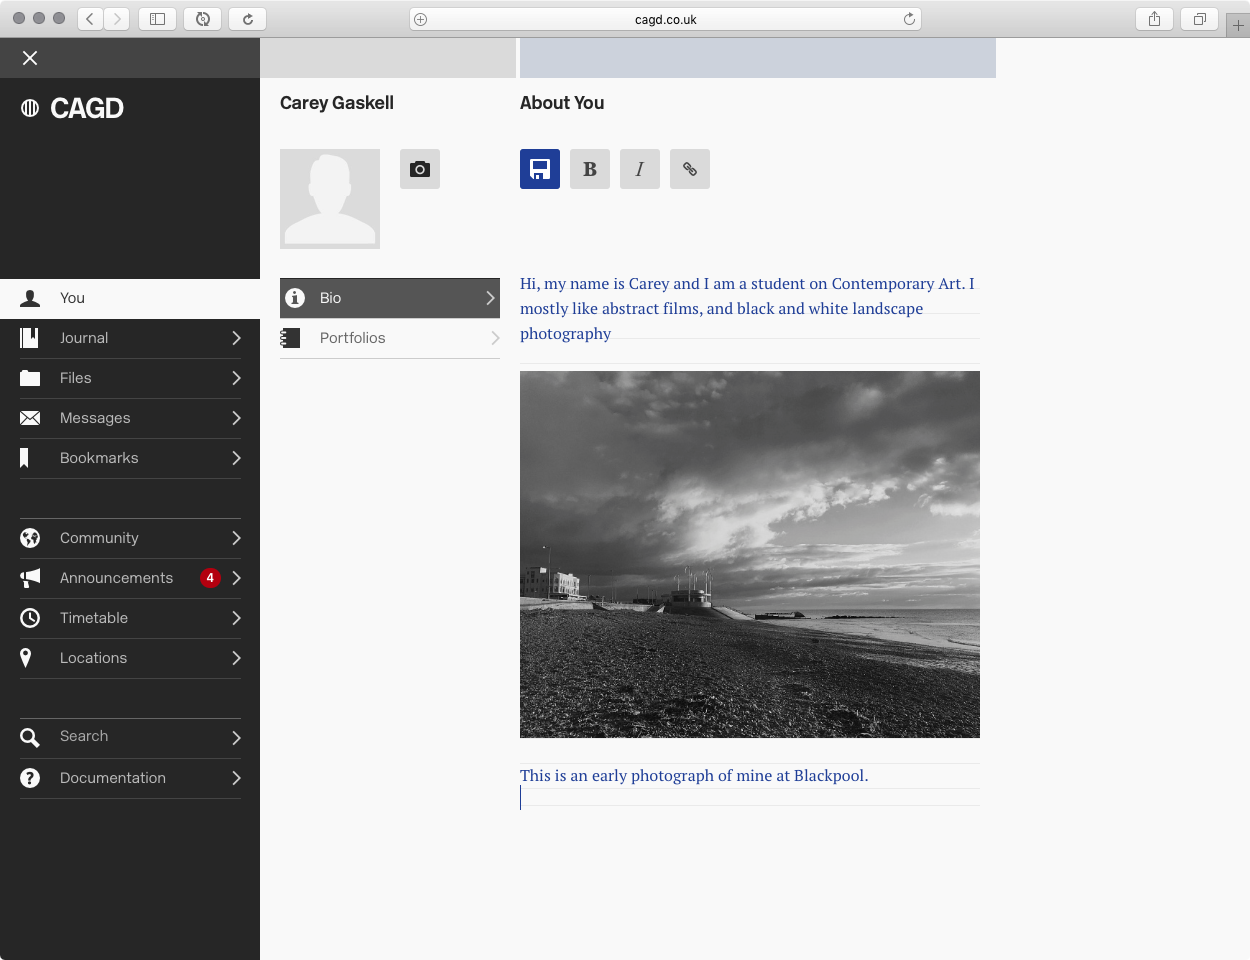This screenshot has height=960, width=1250.
Task: Click the Files folder icon
Action: [x=30, y=378]
